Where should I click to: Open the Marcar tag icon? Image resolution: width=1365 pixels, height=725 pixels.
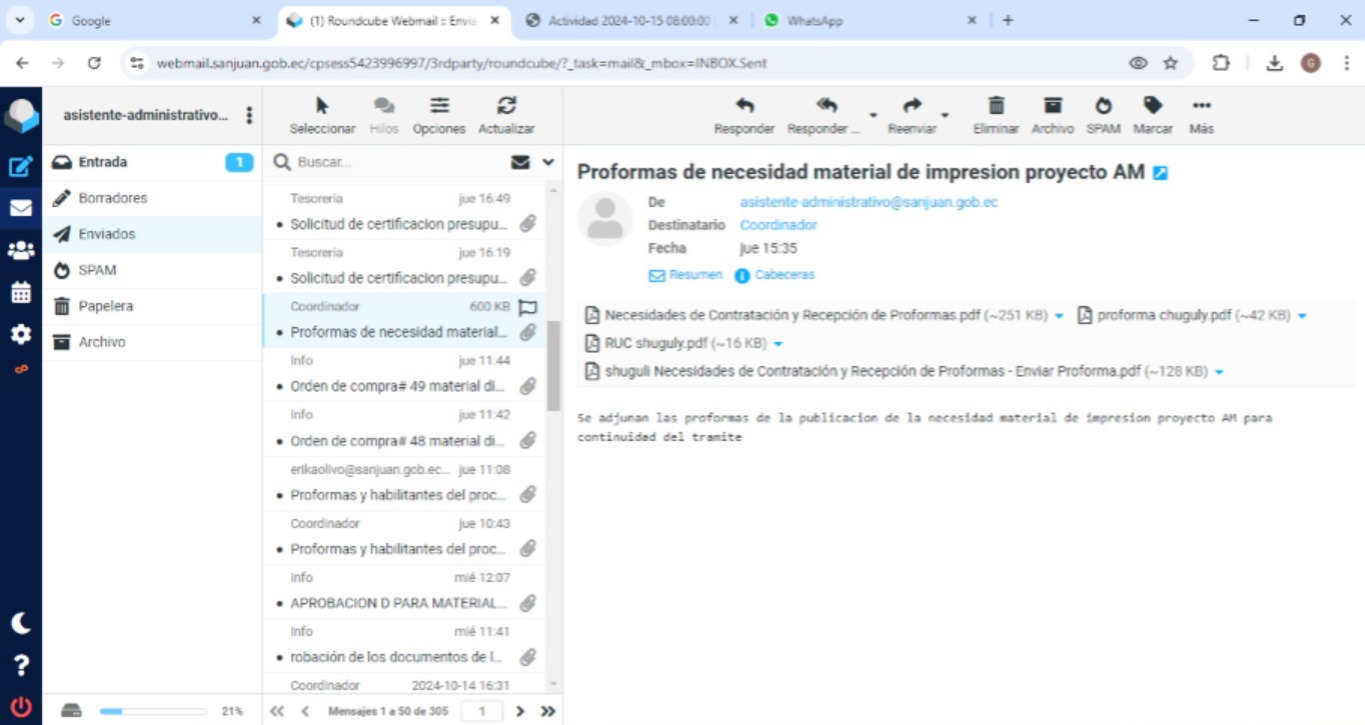click(x=1152, y=106)
